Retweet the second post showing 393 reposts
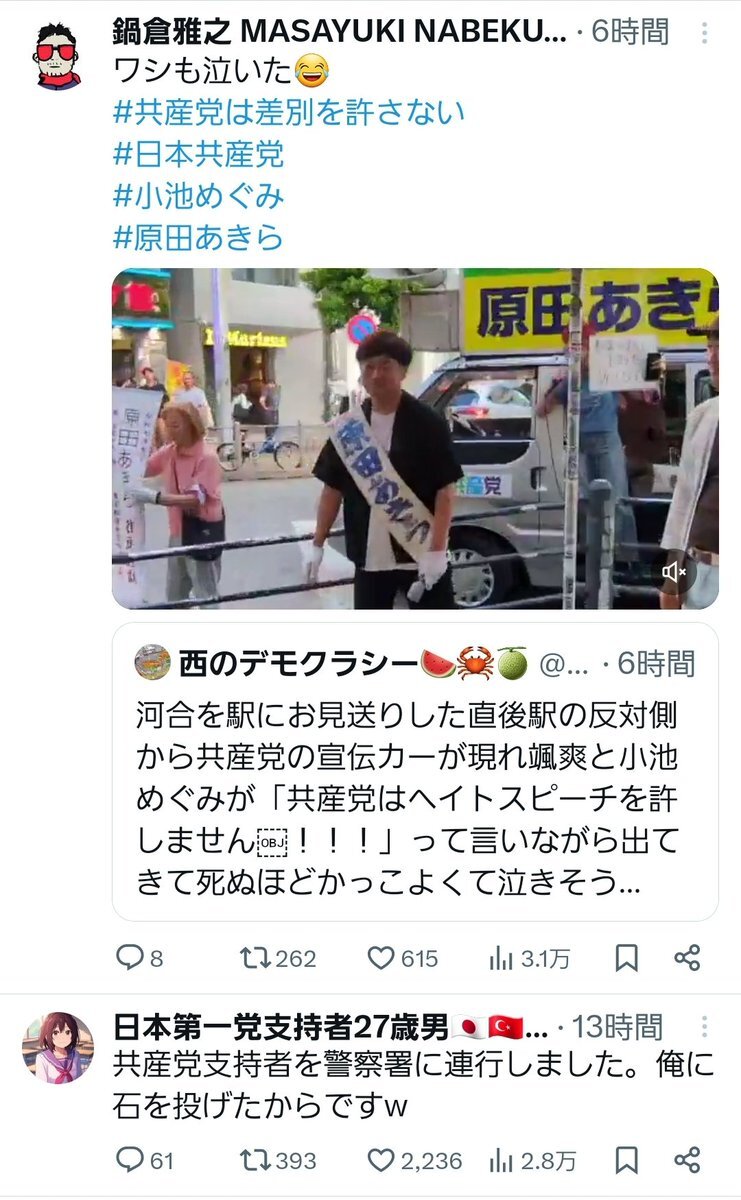 coord(256,1160)
